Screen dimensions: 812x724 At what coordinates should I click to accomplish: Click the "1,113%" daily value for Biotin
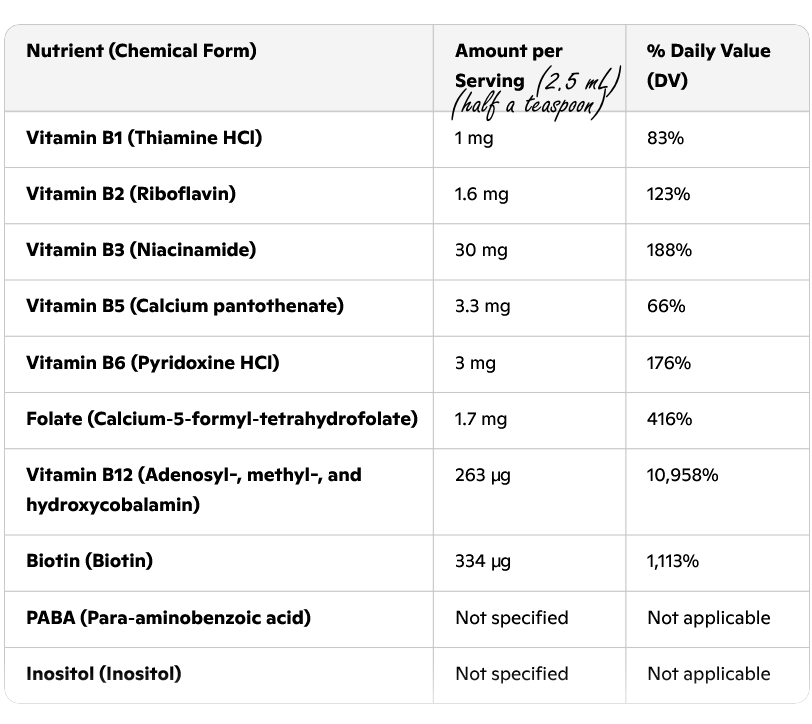(673, 561)
